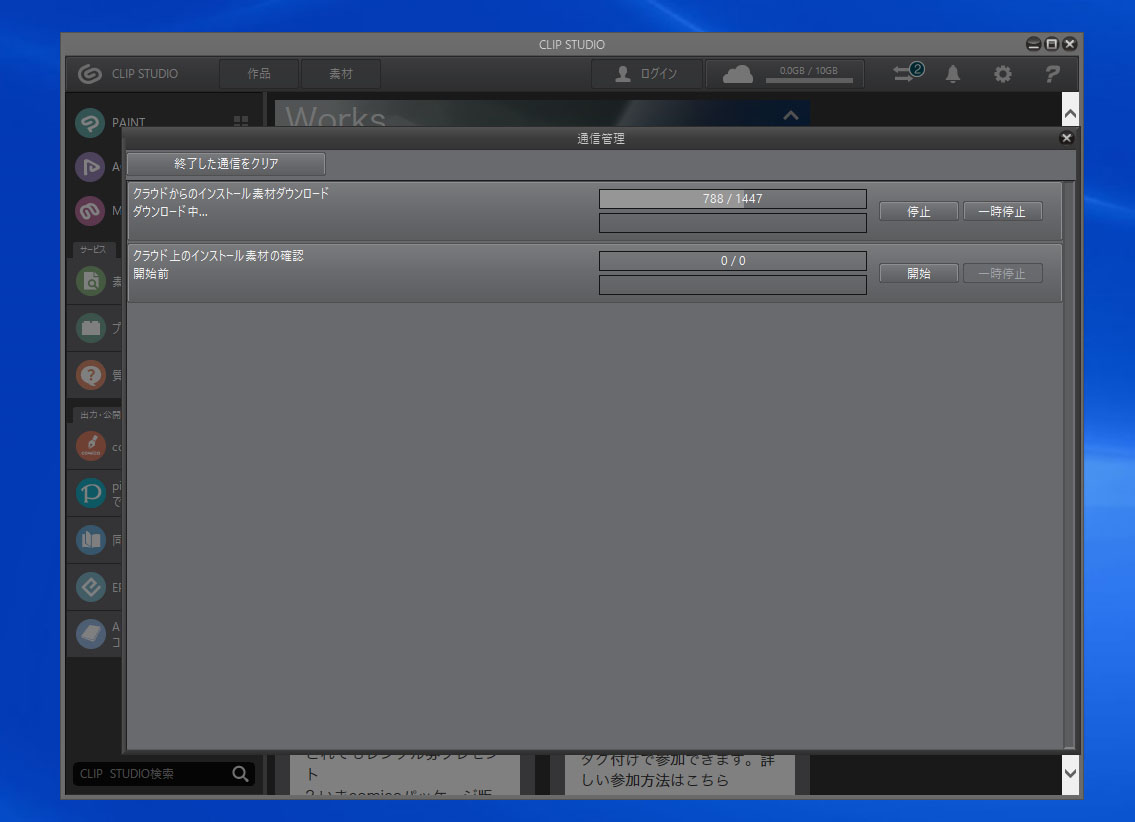Switch to the 作品 tab
Screen dimensions: 1135x822
[x=259, y=74]
